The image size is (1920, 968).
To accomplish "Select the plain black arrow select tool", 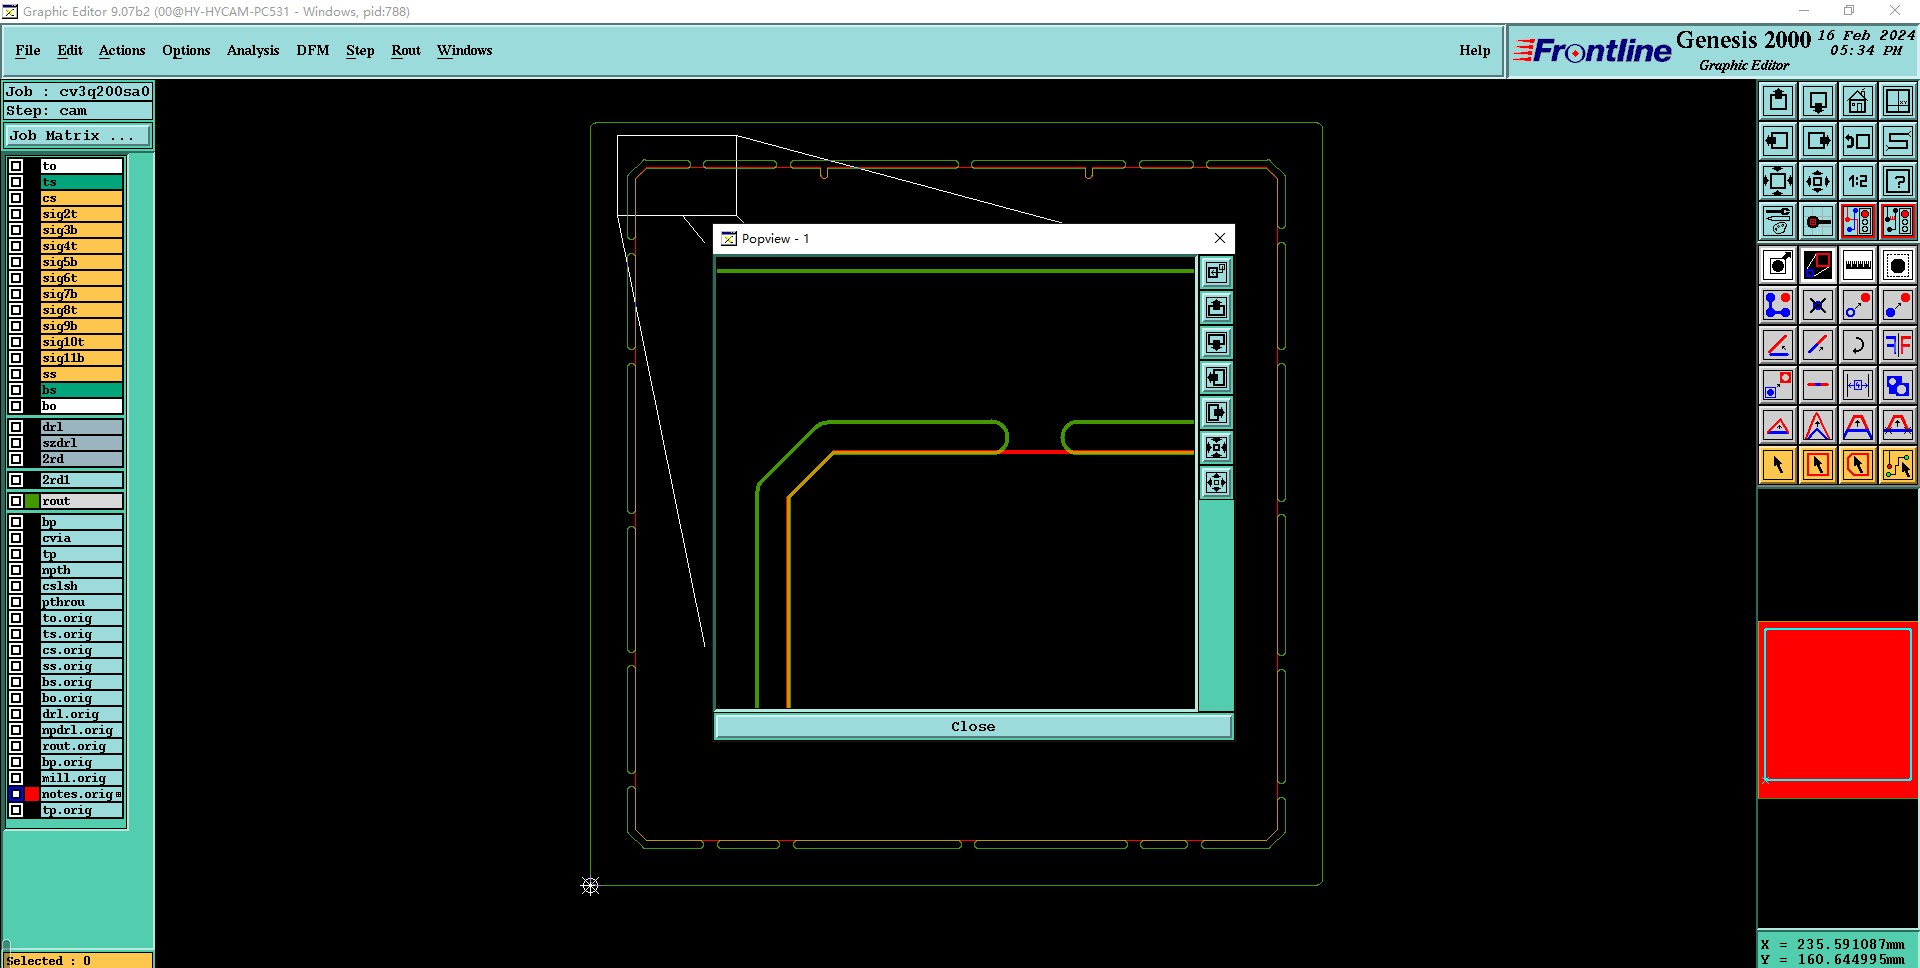I will (x=1778, y=465).
